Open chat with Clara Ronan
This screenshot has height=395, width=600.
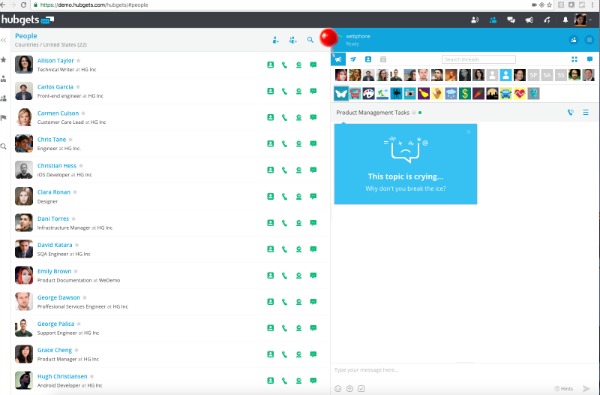[313, 196]
